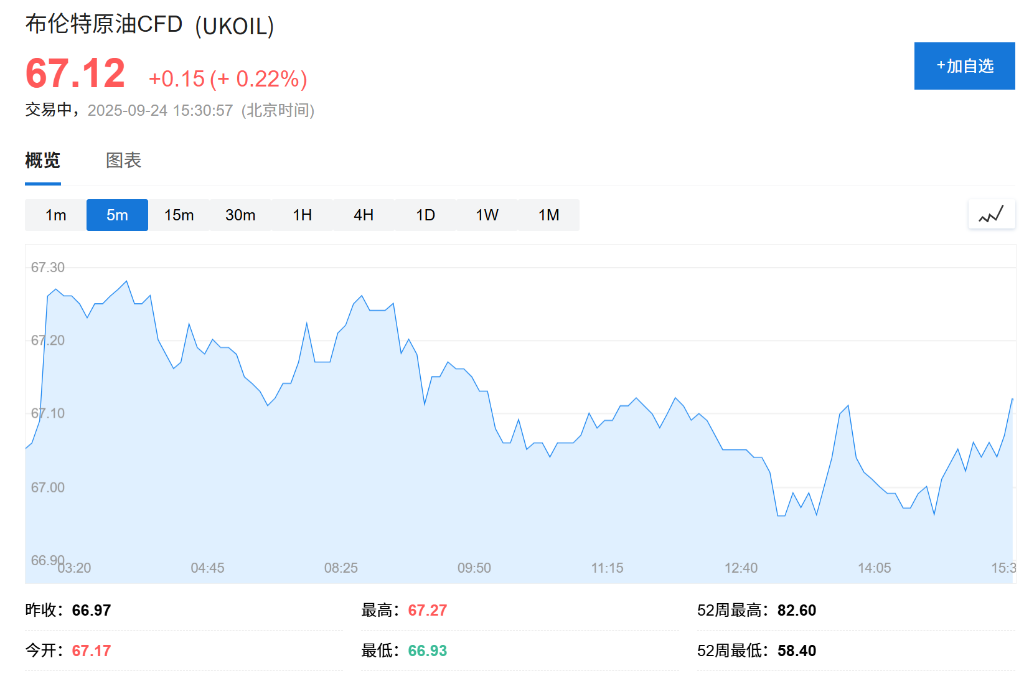Choose the 1H timeframe
Viewport: 1024px width, 685px height.
coord(302,215)
